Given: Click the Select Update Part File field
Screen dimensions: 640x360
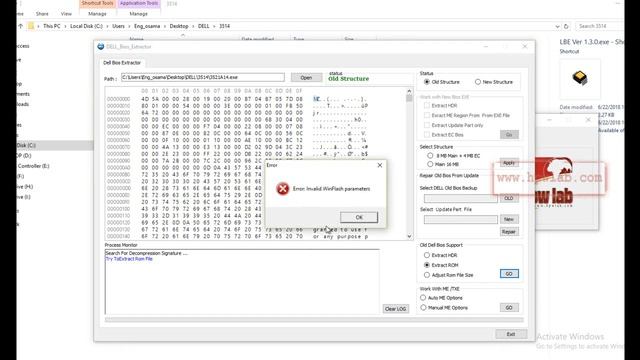Looking at the screenshot, I should click(x=460, y=220).
